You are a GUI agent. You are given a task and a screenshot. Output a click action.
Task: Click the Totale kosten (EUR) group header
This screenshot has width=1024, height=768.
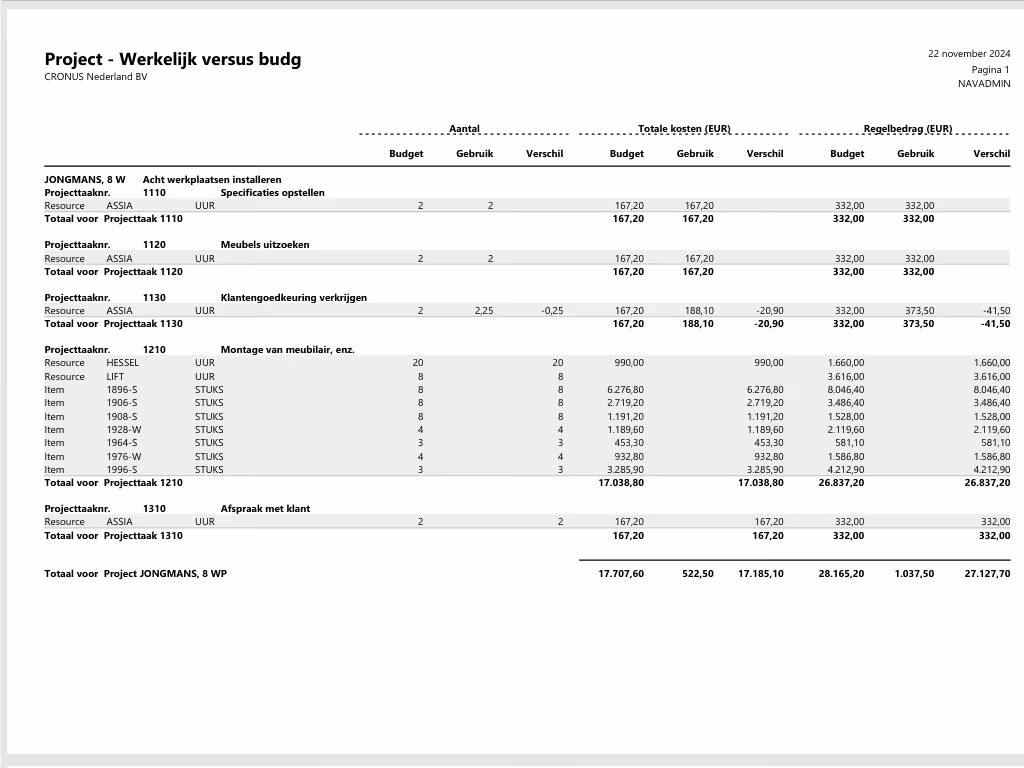click(684, 128)
